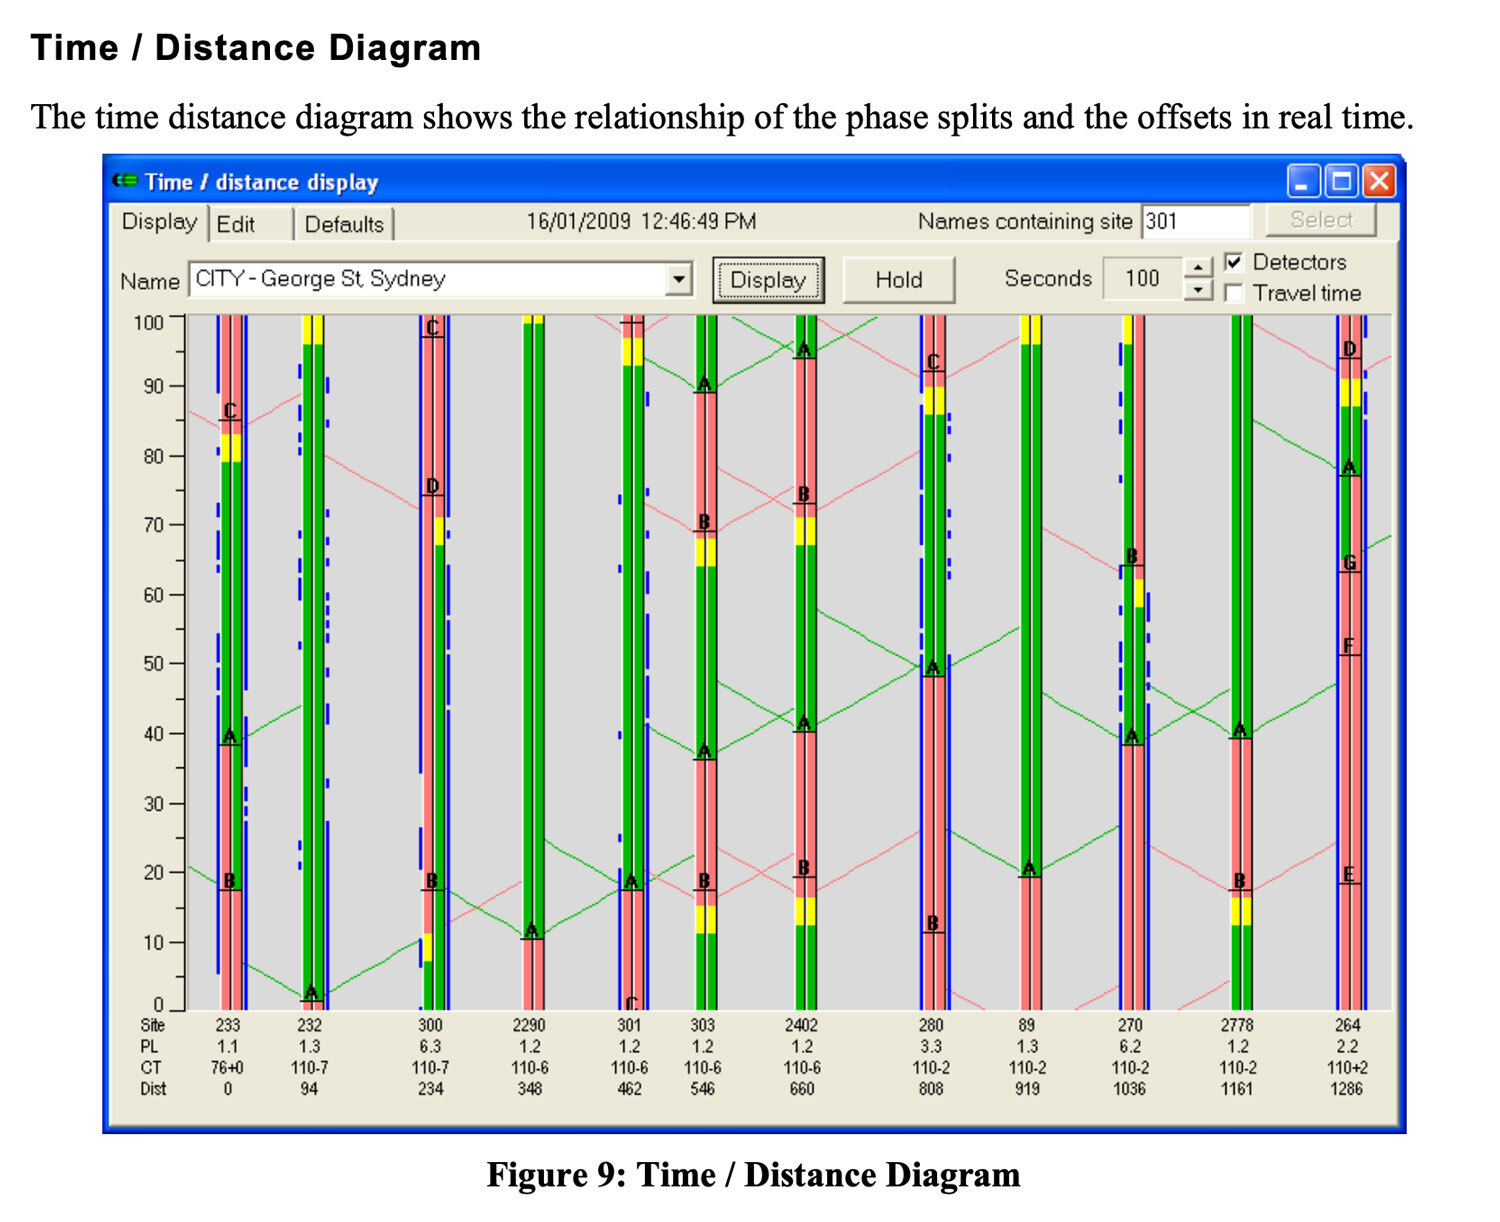Click phase D marker on site 300

(432, 486)
